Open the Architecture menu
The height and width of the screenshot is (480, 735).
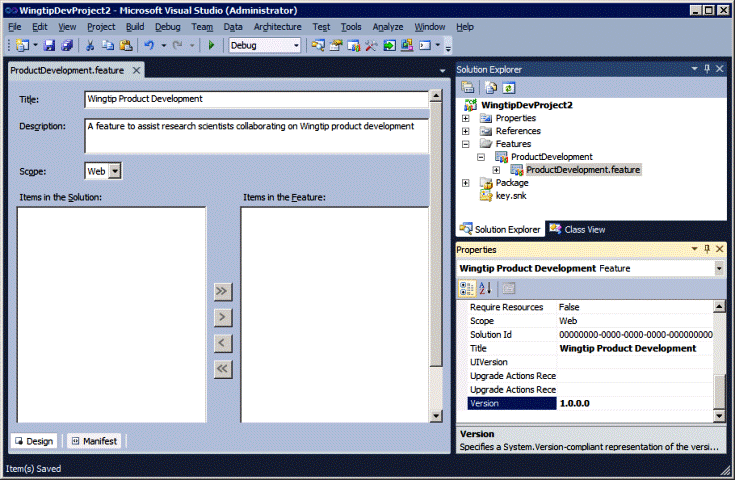(278, 27)
